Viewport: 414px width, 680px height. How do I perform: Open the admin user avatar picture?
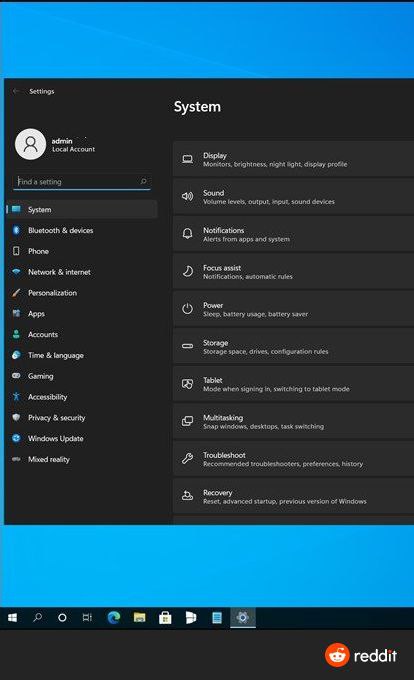click(x=30, y=144)
